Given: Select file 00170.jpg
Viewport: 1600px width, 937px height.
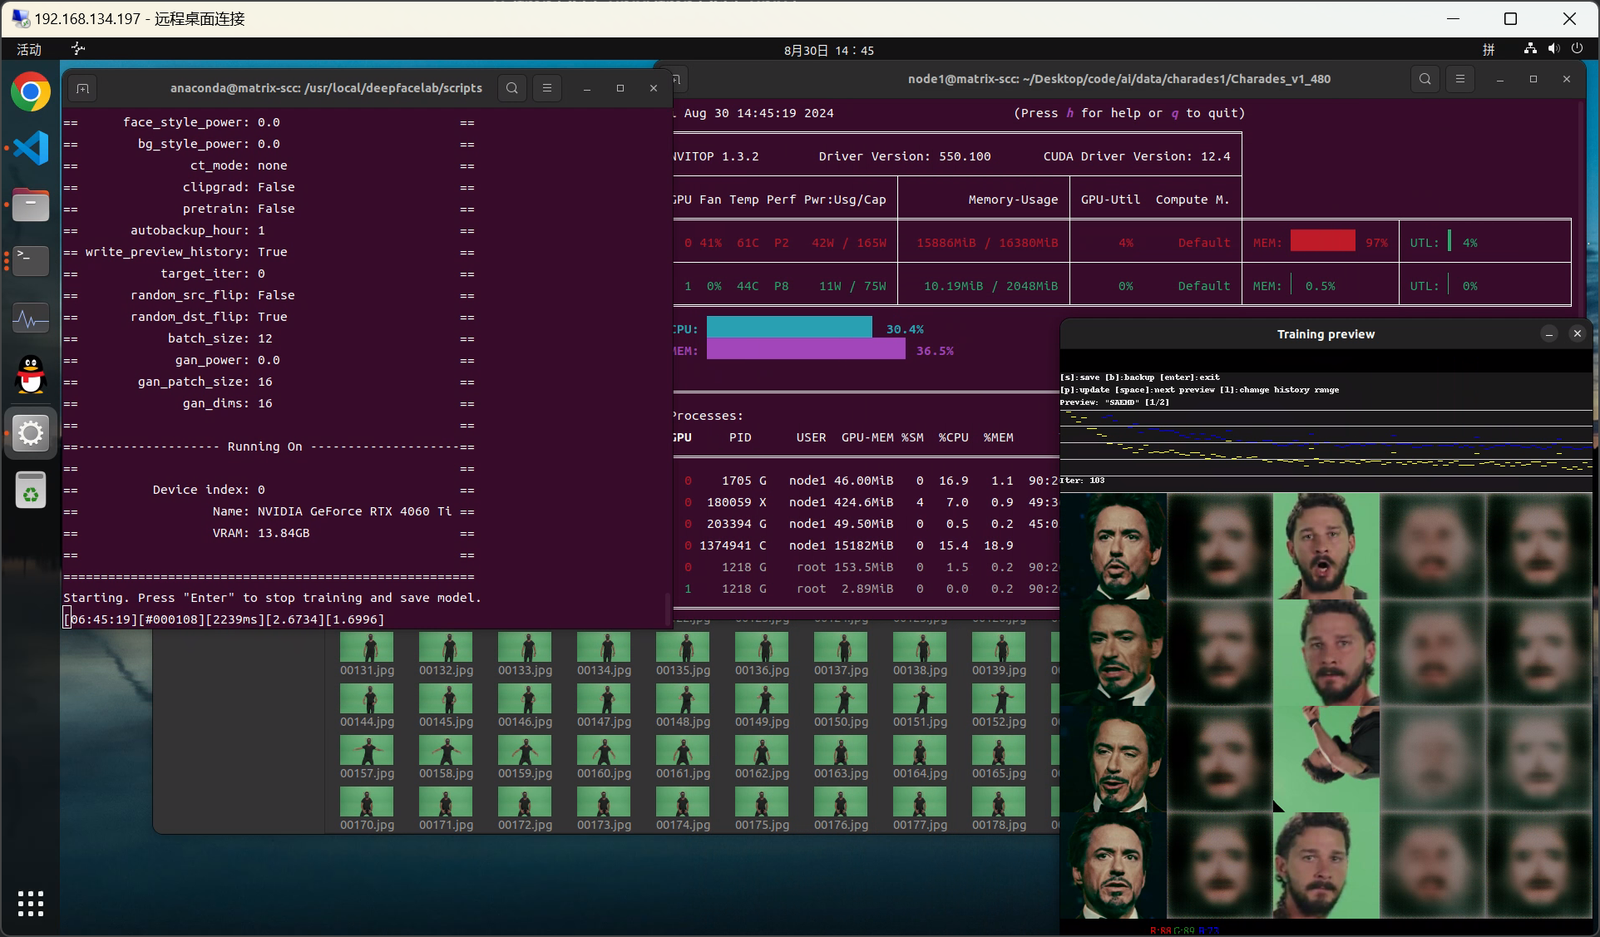Looking at the screenshot, I should 367,810.
